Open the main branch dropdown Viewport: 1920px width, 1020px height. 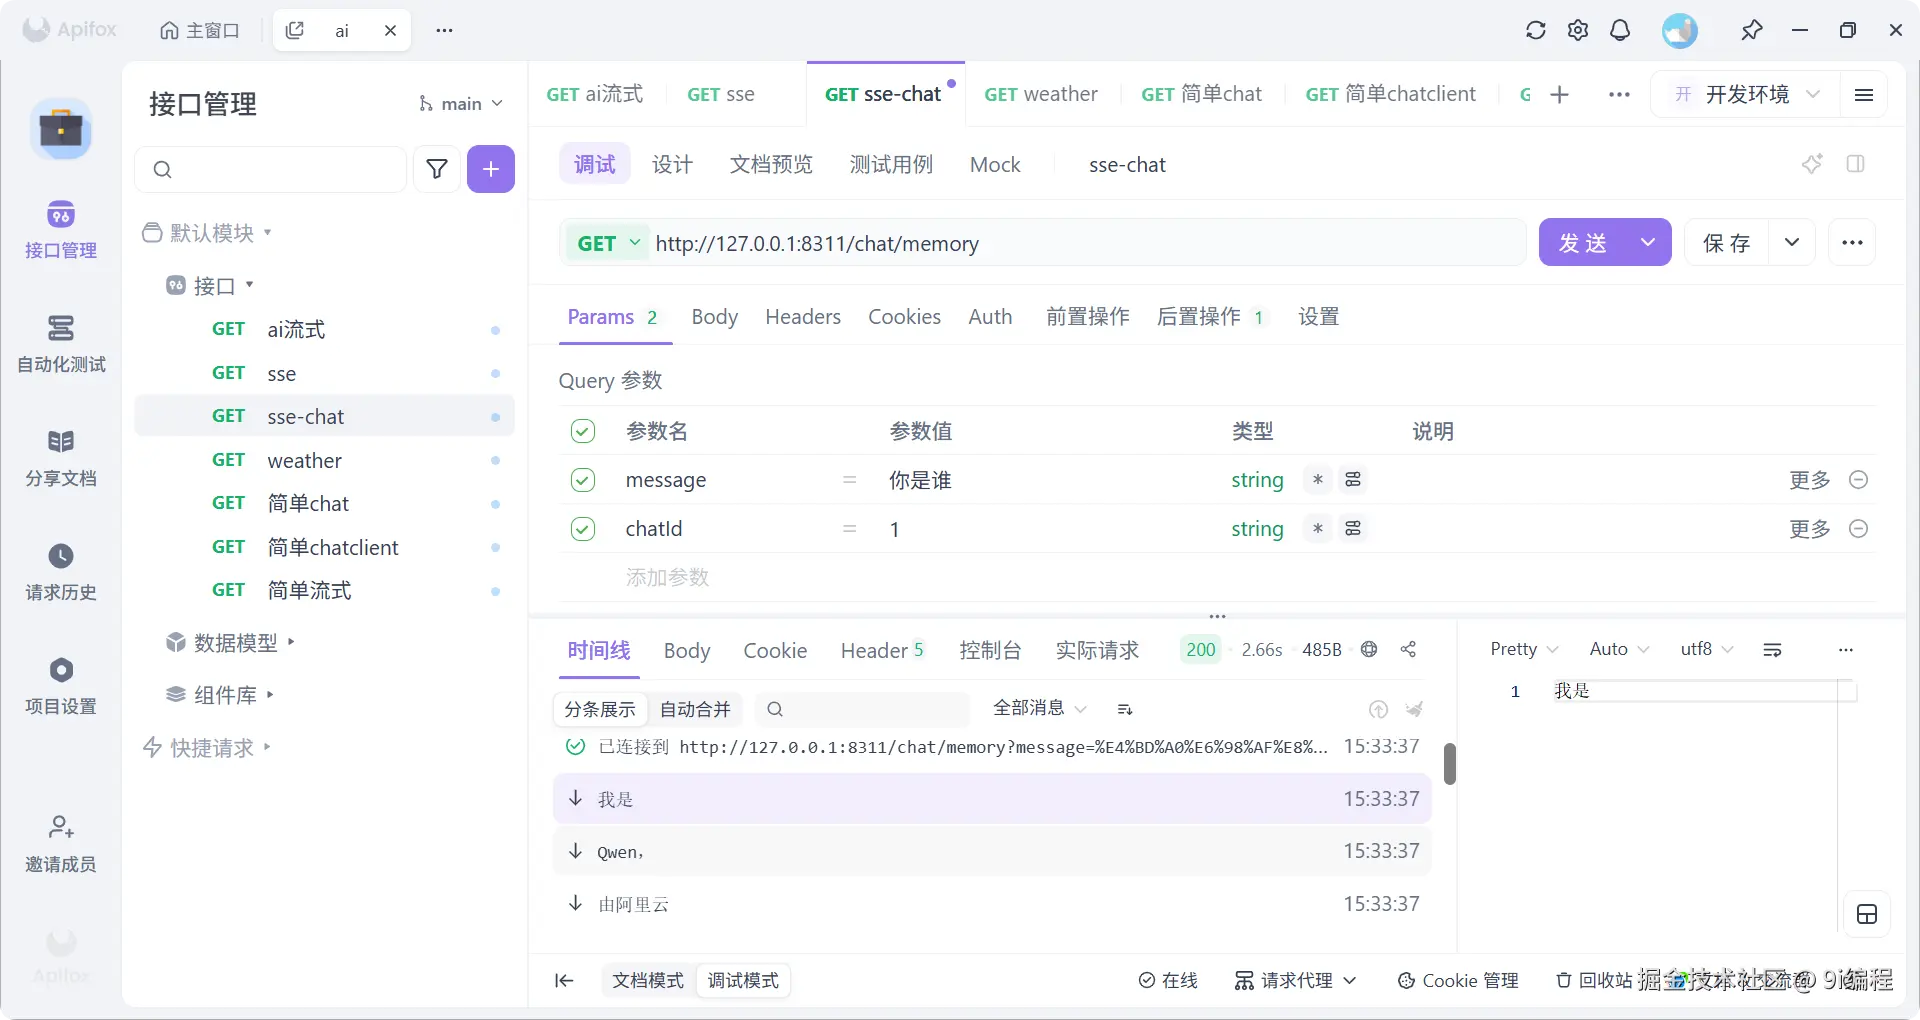(460, 104)
